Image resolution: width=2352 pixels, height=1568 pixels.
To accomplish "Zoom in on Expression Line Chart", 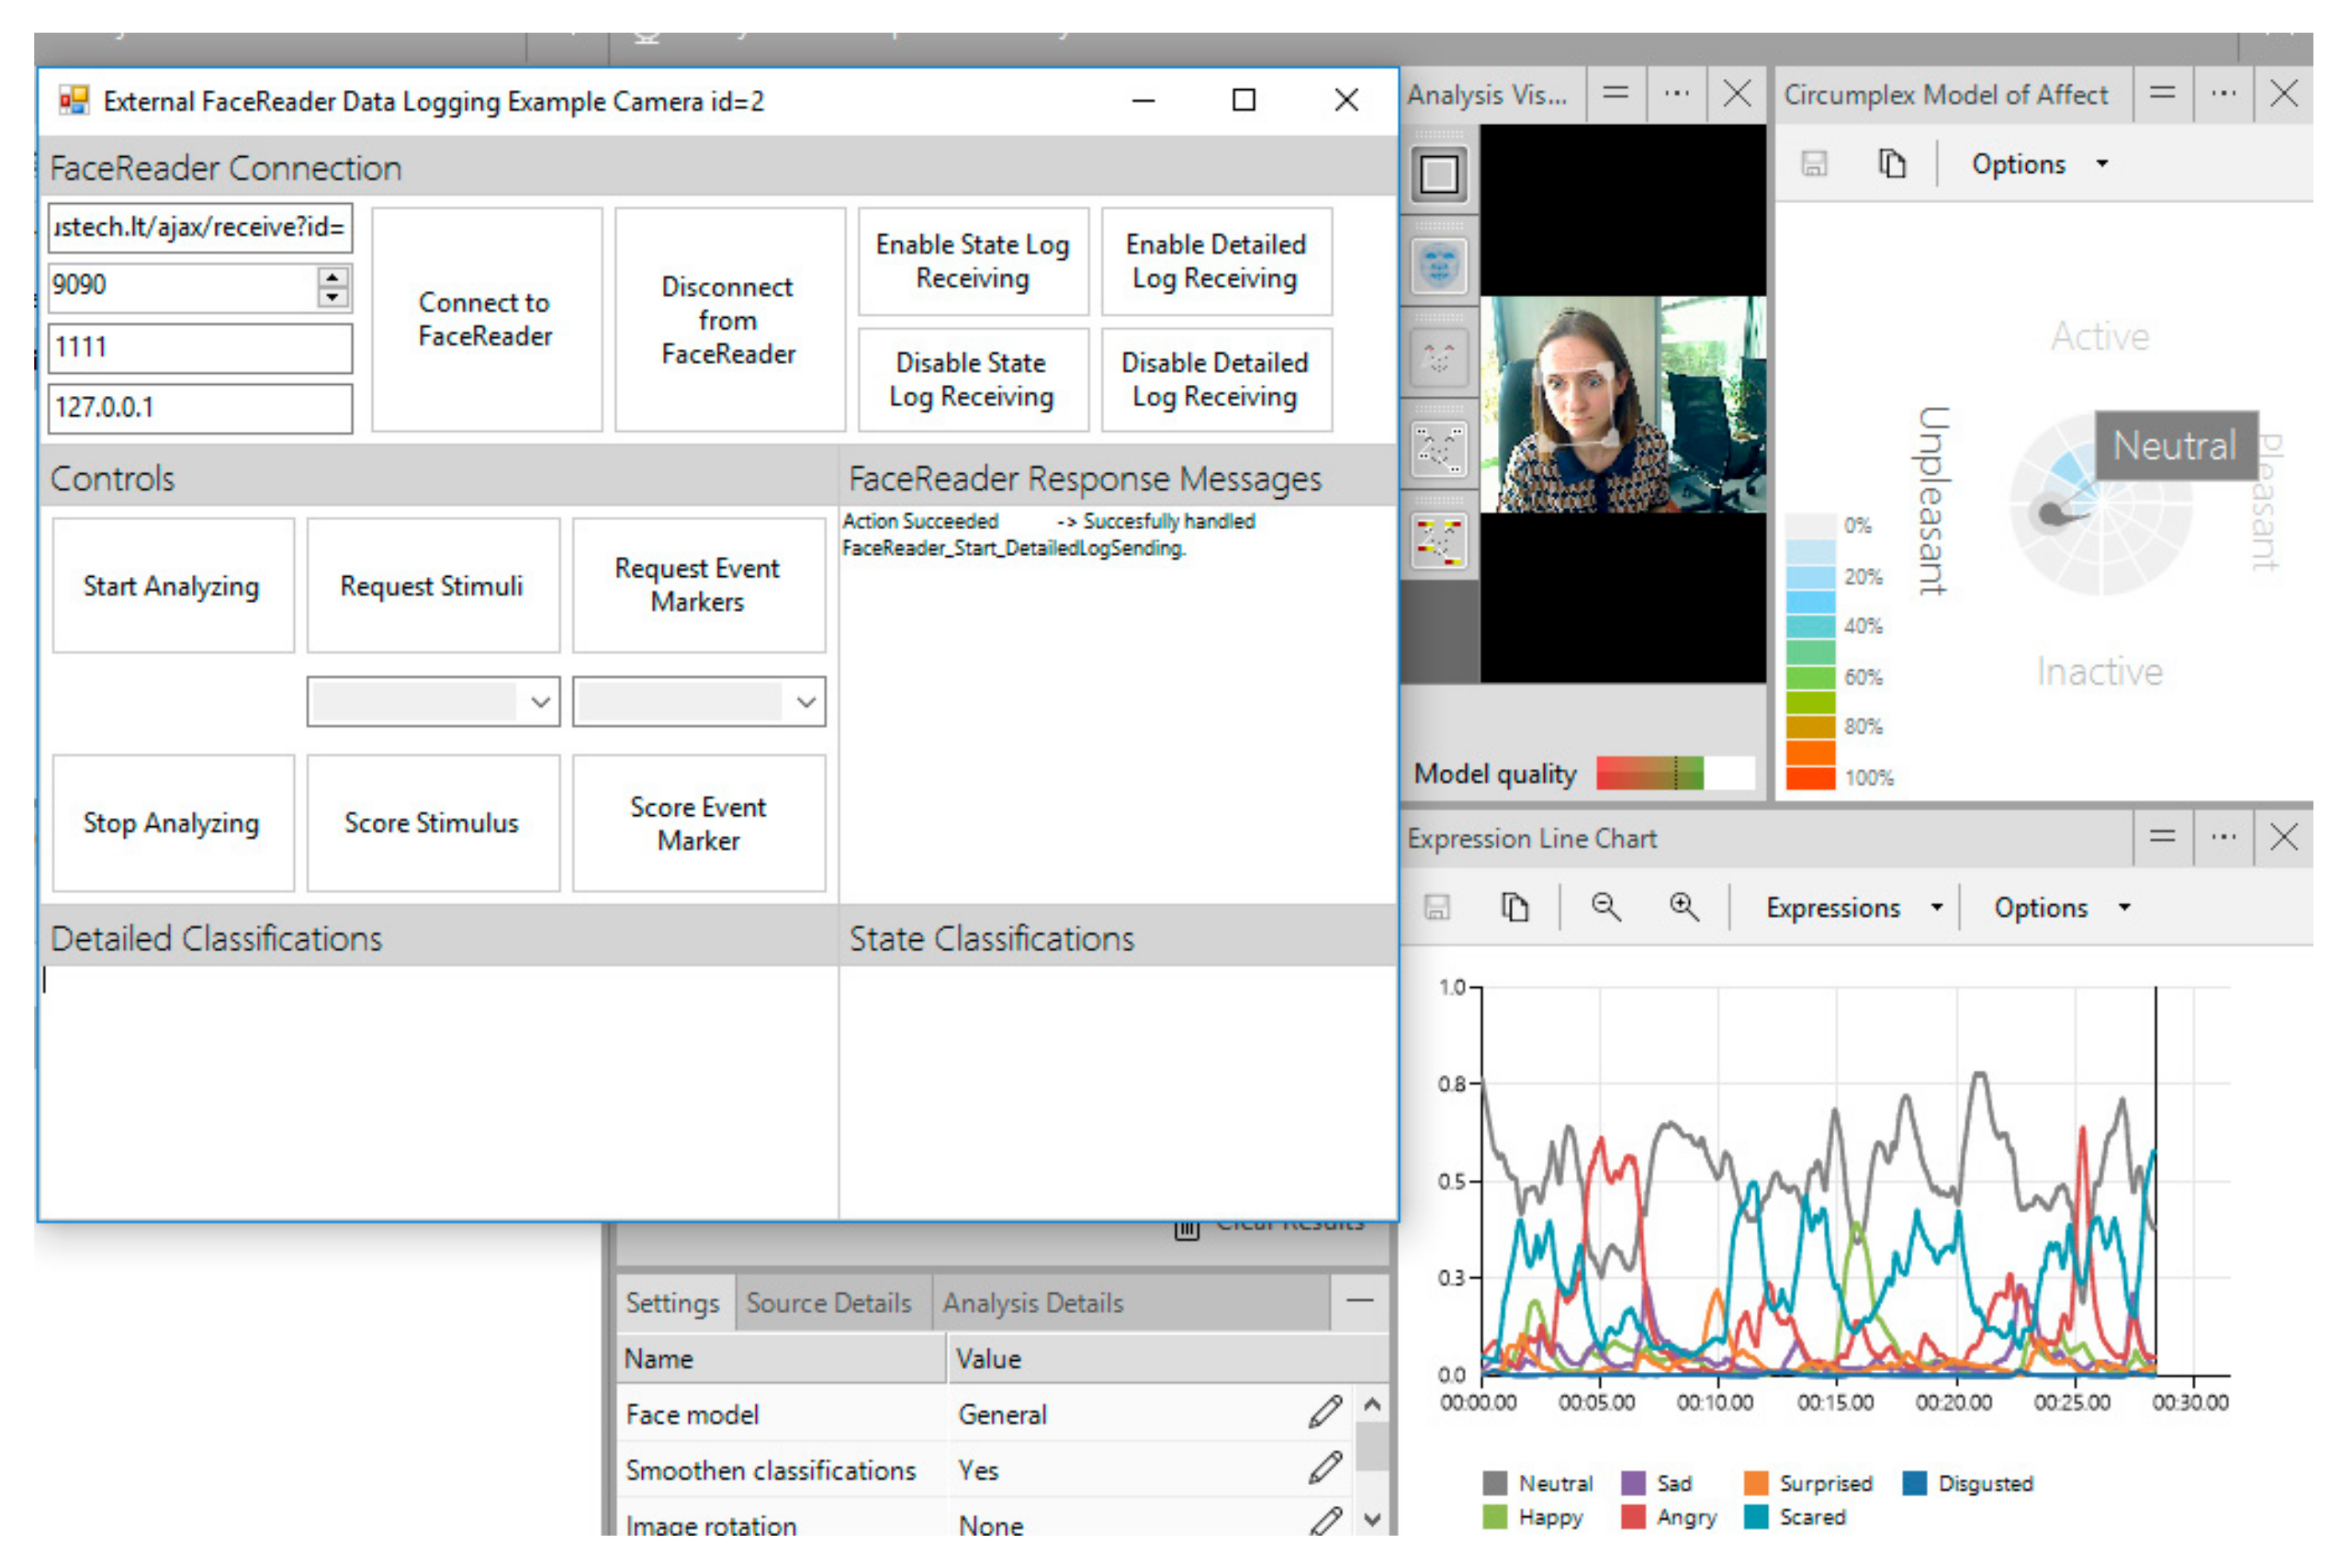I will [1684, 907].
